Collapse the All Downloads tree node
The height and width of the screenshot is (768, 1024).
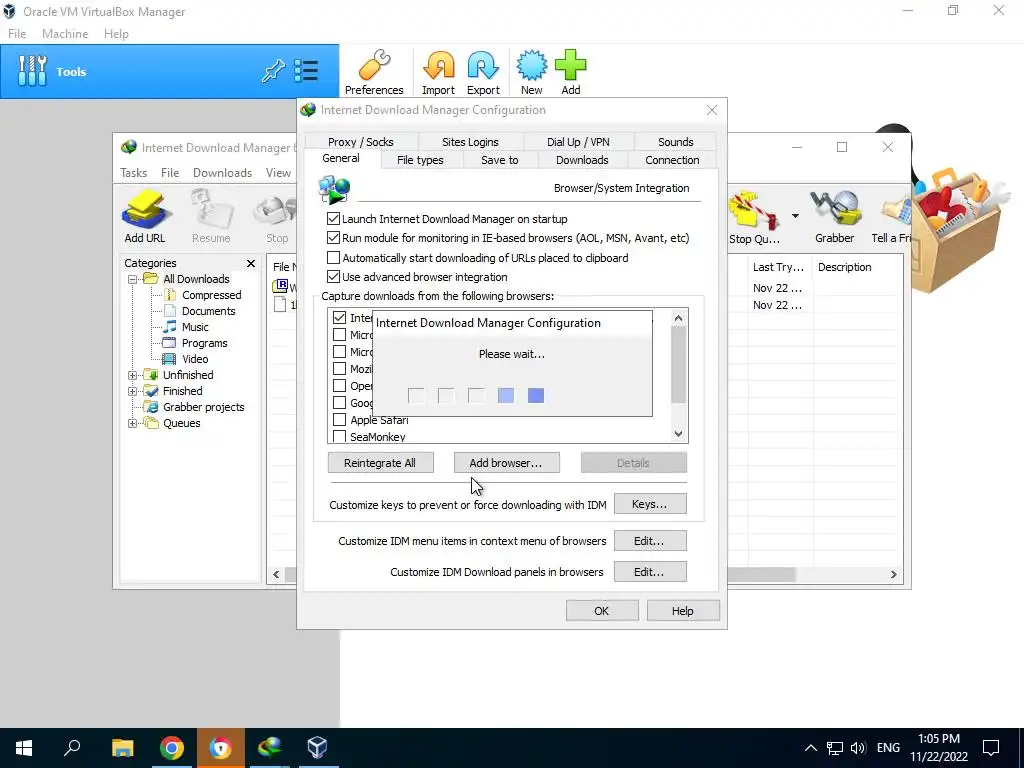pyautogui.click(x=132, y=279)
